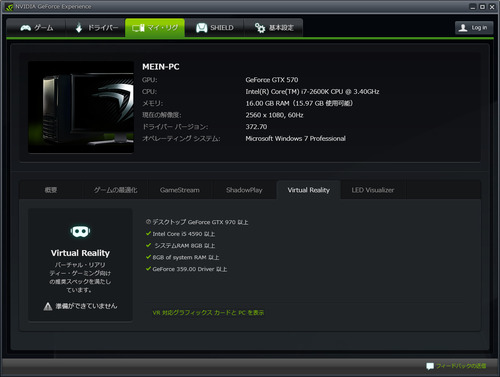Open the ゲームの最適化 sub-tab

click(115, 190)
